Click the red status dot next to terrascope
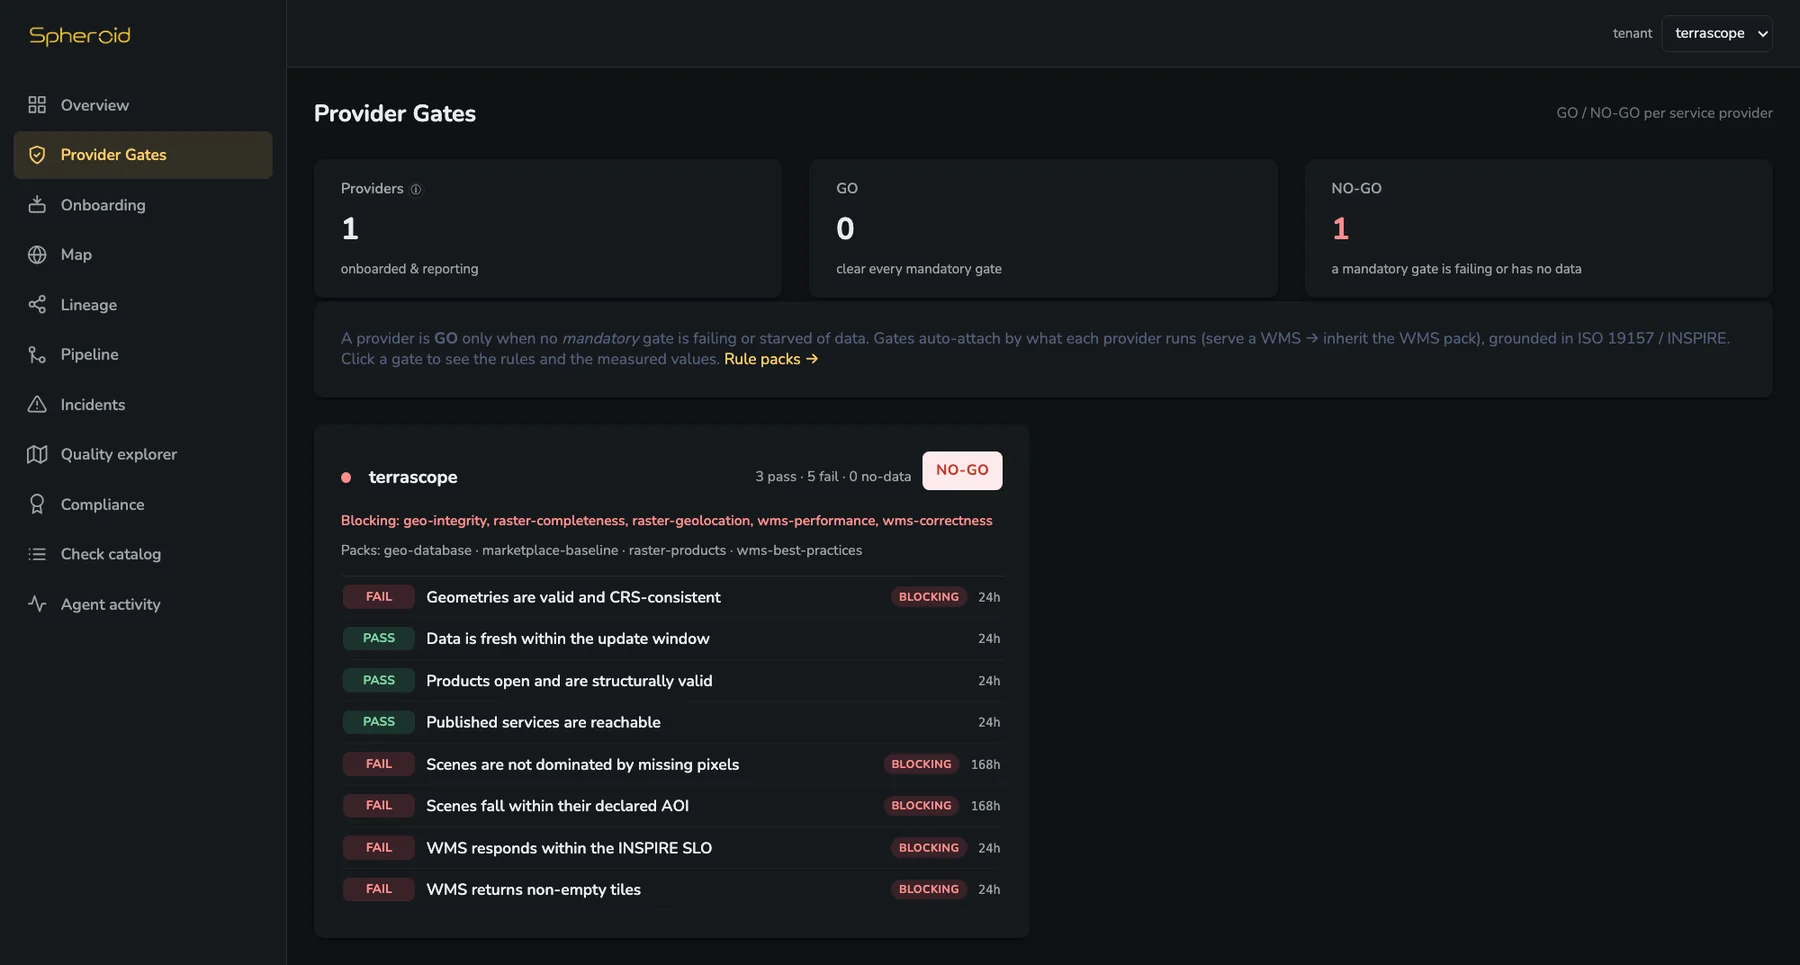 click(x=346, y=478)
